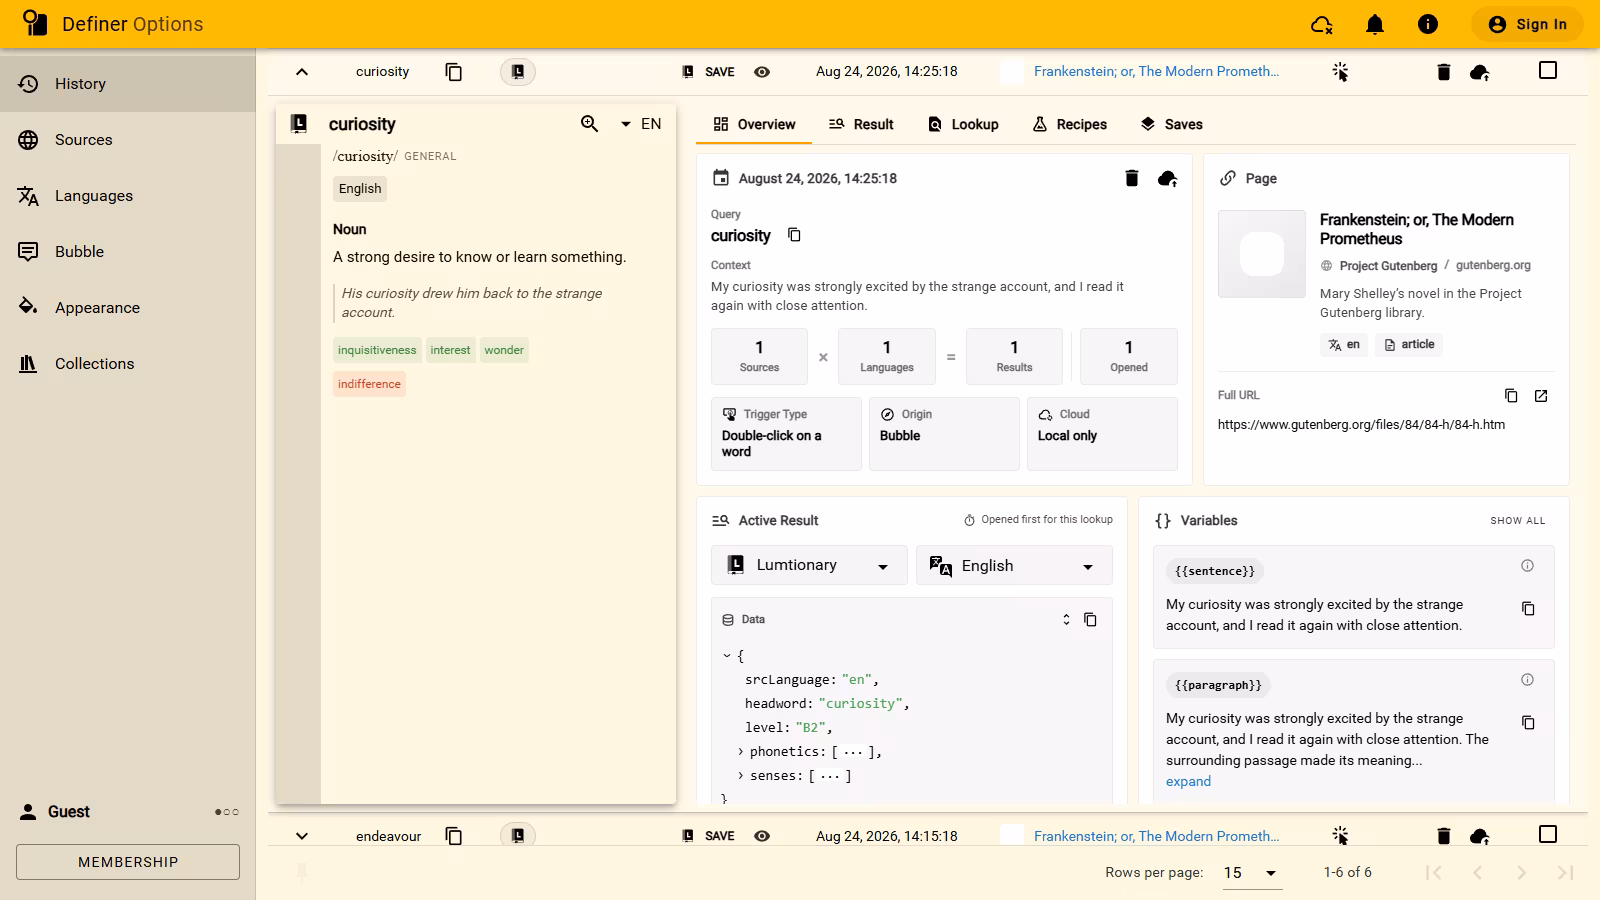Open Frankenstein link in endeavour row
This screenshot has width=1600, height=900.
point(1156,836)
